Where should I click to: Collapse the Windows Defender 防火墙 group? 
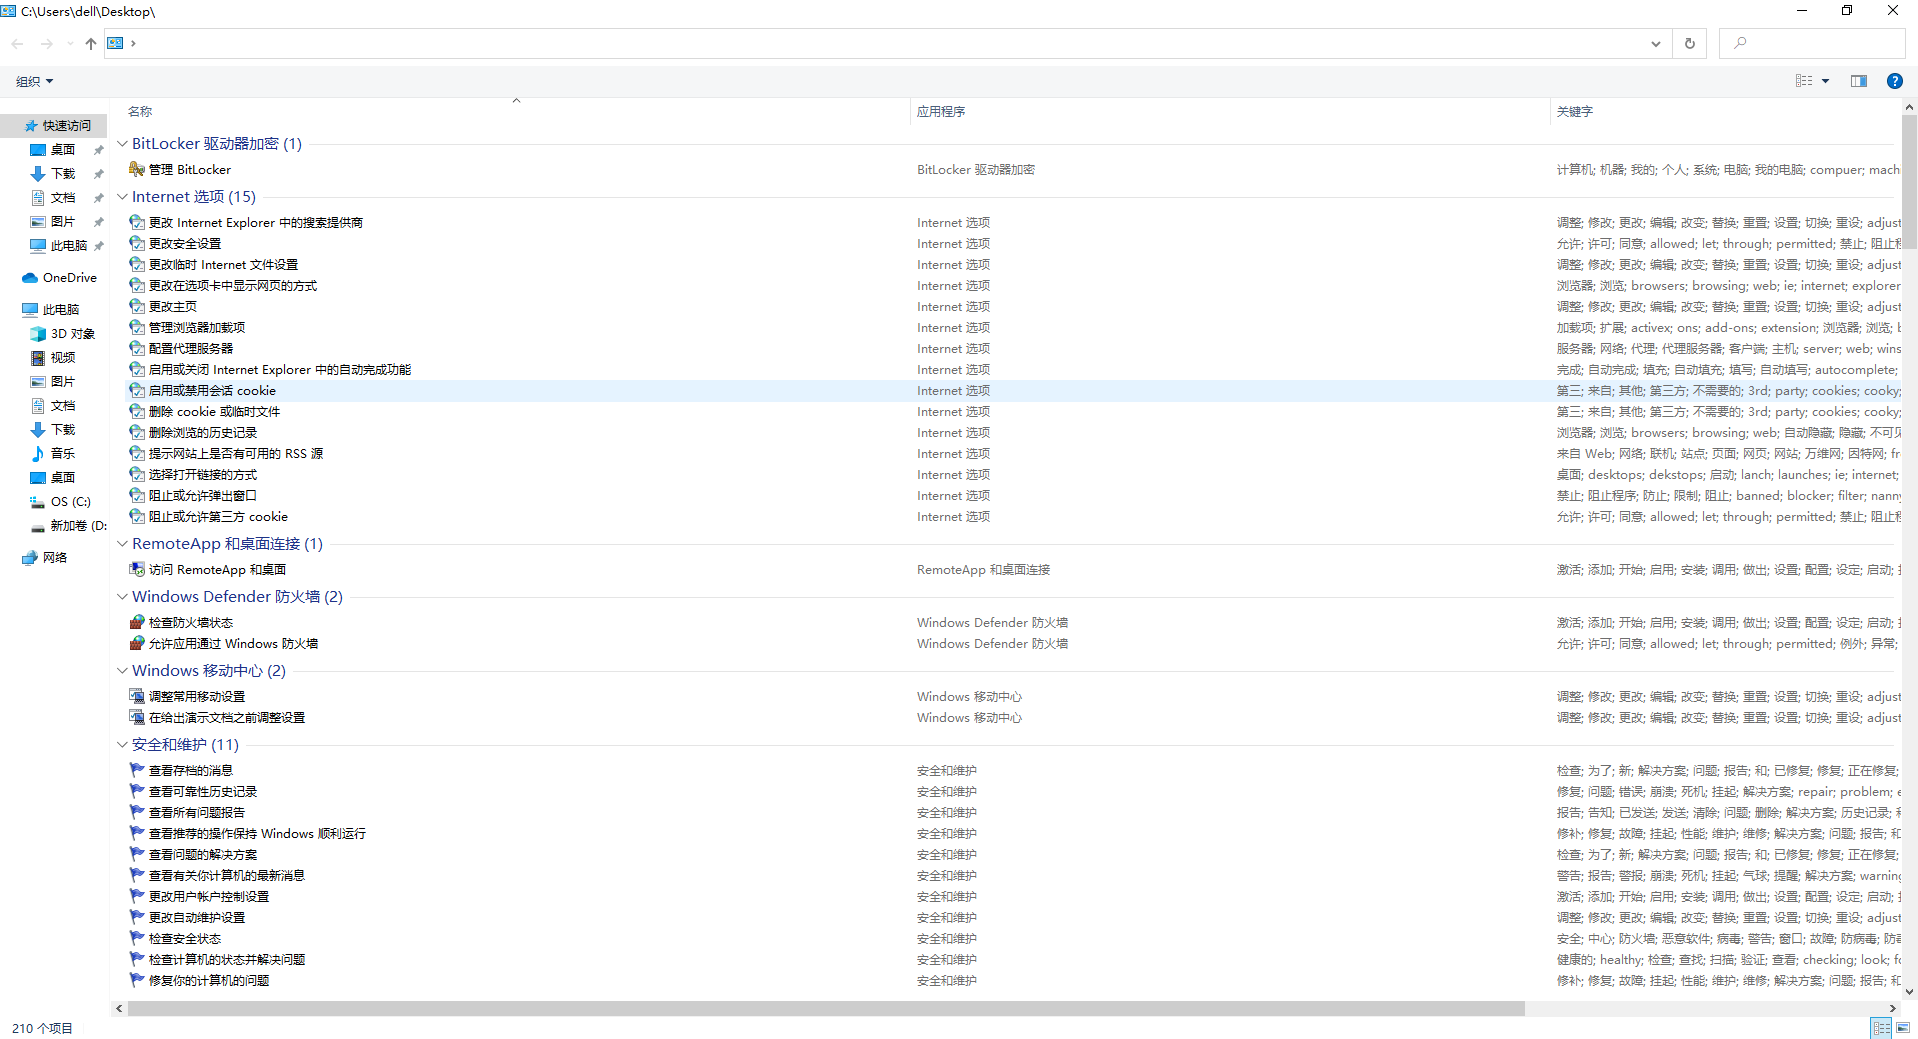(x=122, y=596)
